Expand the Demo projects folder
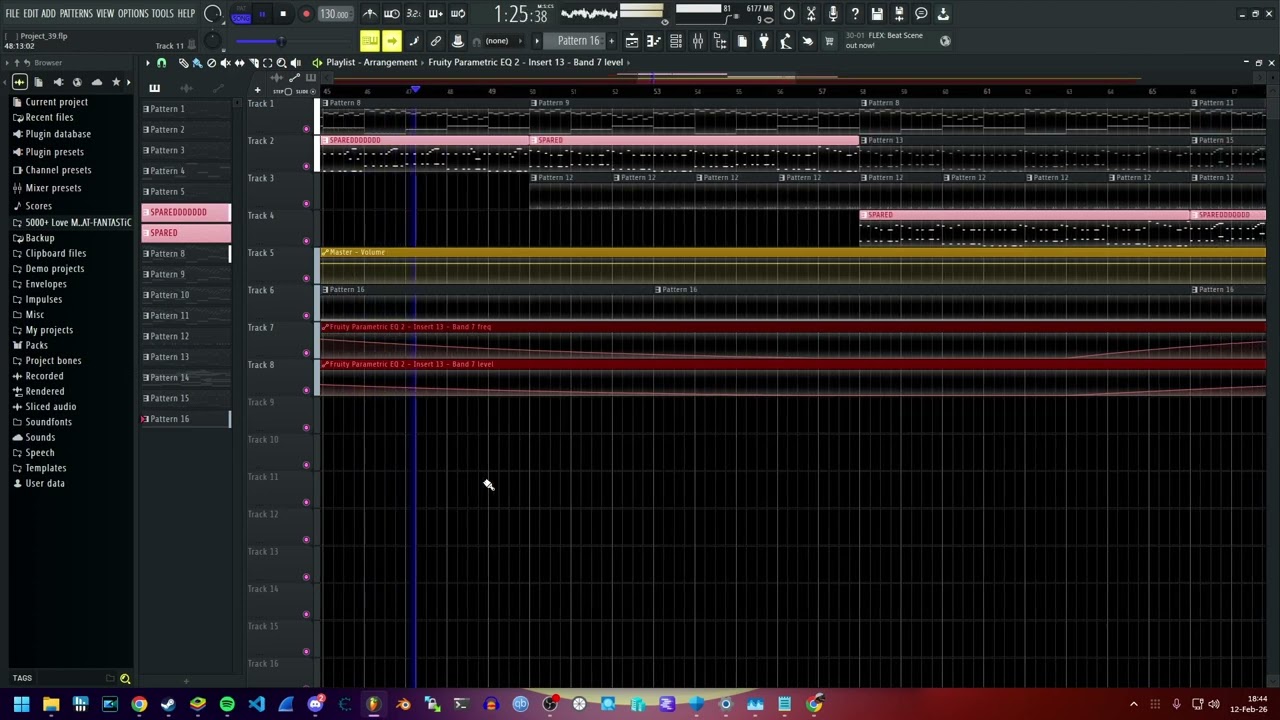 55,269
